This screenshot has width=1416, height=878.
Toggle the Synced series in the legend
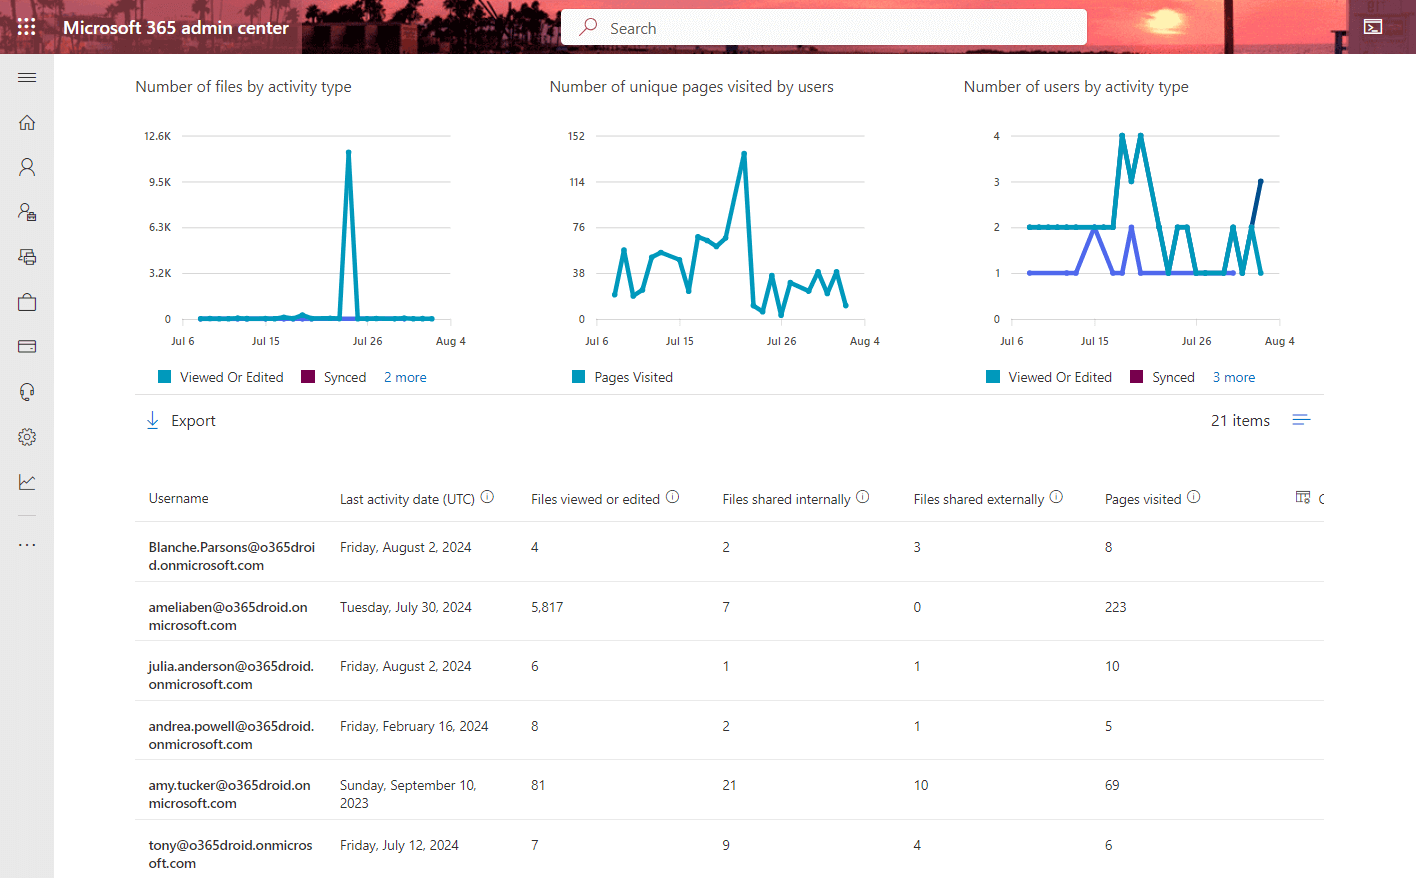[334, 377]
